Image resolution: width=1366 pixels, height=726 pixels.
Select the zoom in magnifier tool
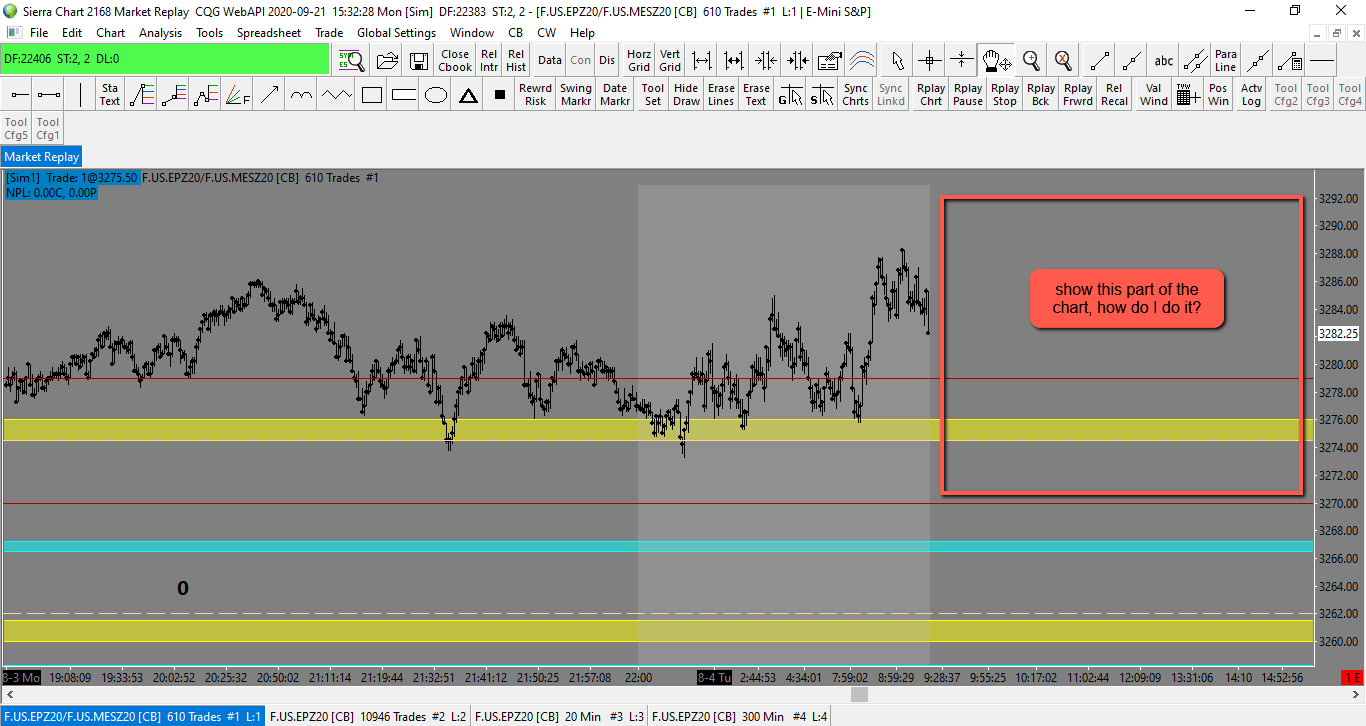pos(1031,60)
